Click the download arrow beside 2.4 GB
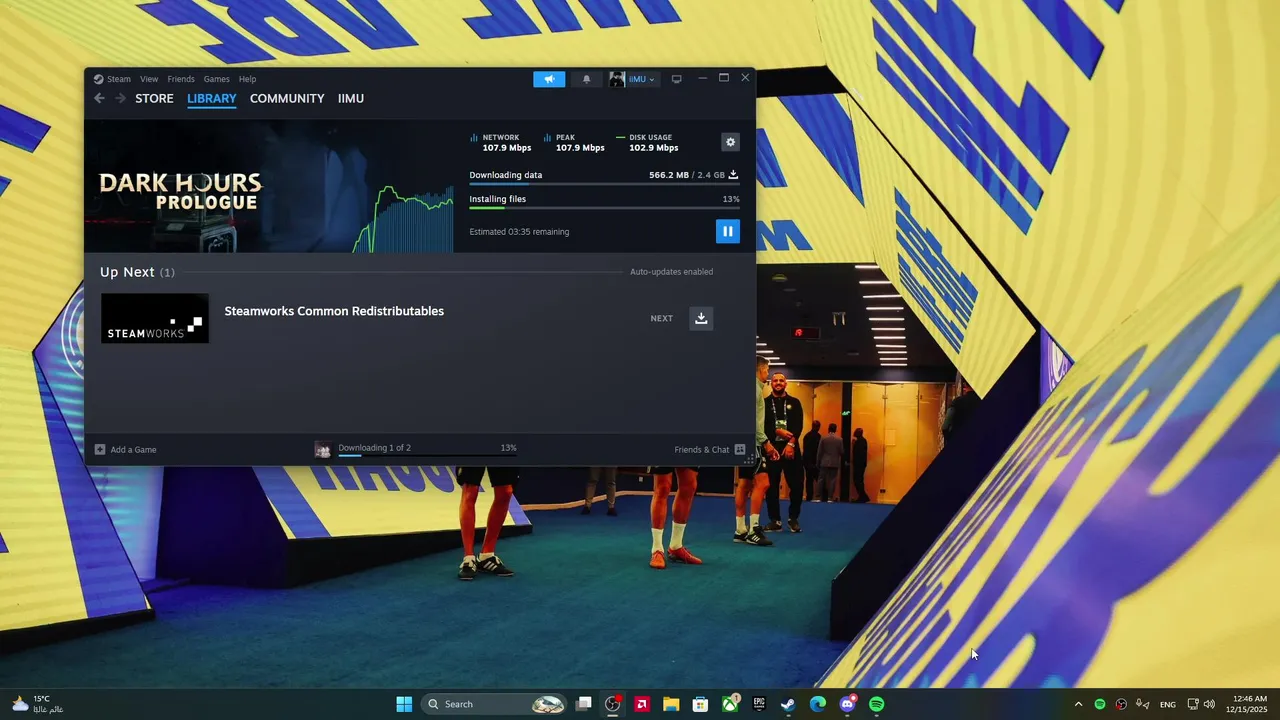Screen dimensions: 1280x720 pyautogui.click(x=733, y=175)
